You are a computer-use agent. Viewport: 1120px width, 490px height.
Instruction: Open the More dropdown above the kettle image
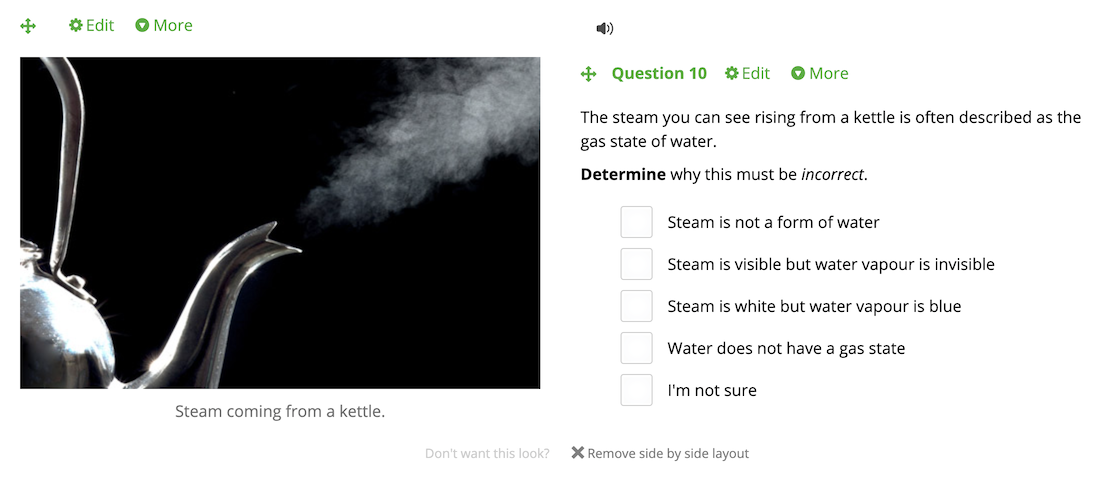point(164,25)
